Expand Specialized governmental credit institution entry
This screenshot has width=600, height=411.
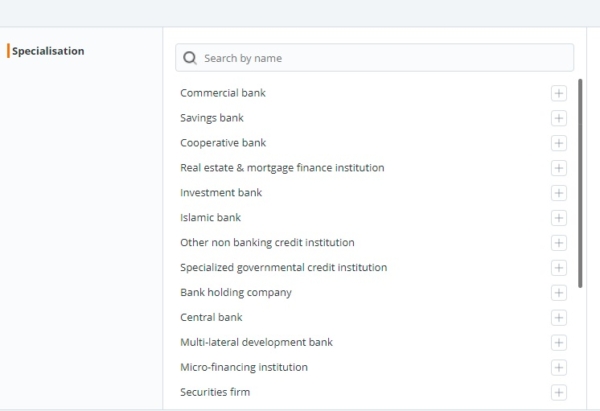click(558, 268)
